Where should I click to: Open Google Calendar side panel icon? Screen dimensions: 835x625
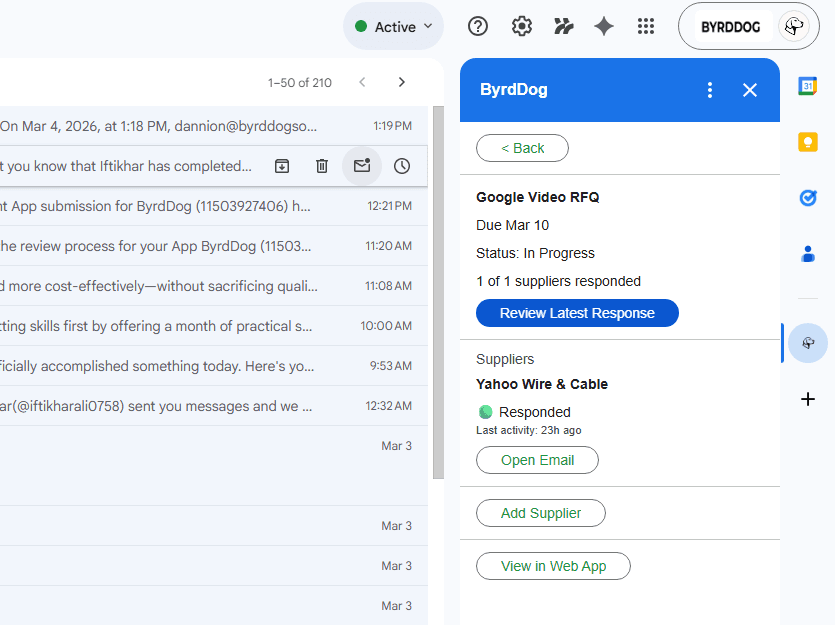point(807,86)
